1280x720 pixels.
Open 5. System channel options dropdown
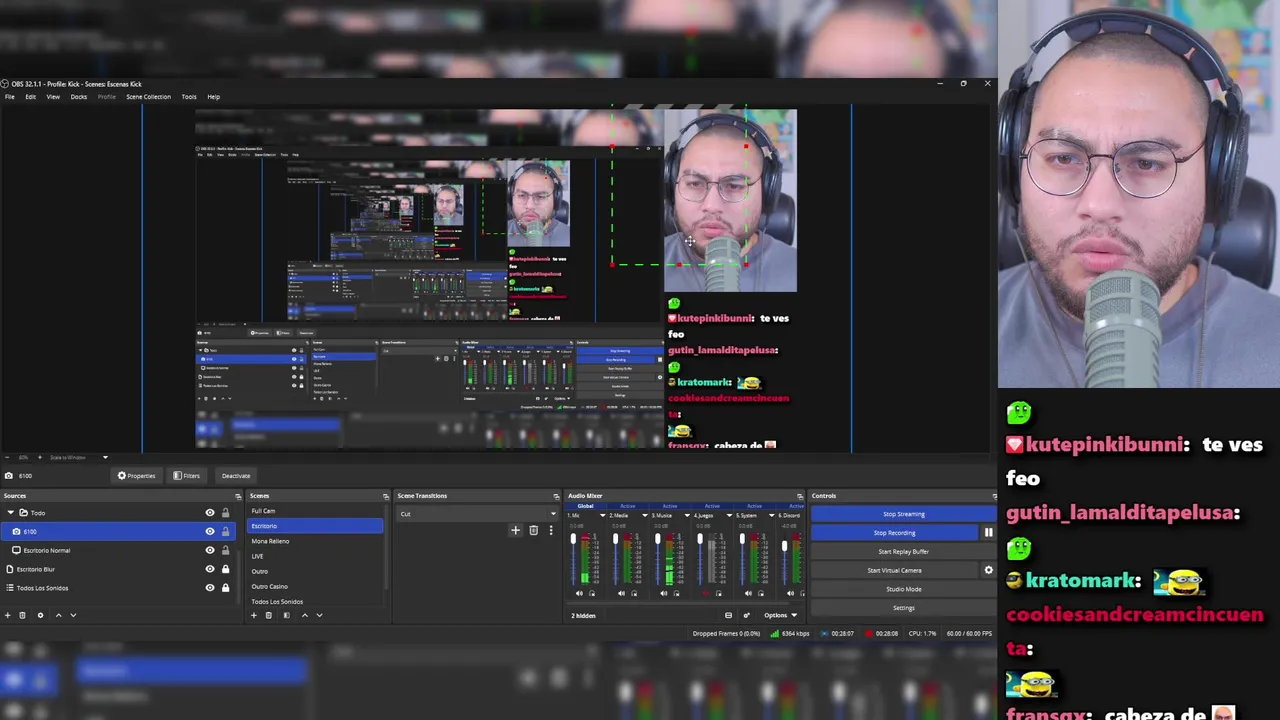771,515
